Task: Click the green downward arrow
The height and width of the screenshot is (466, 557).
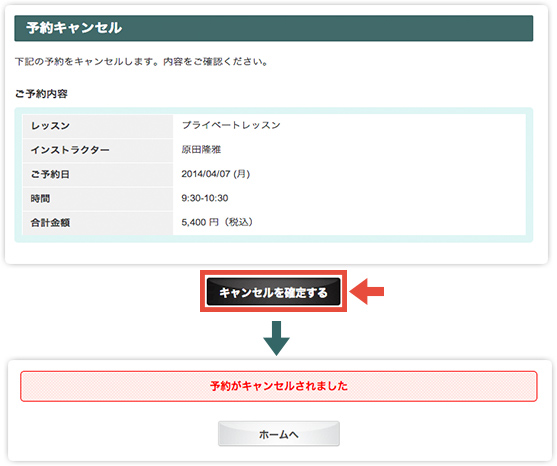Action: [x=276, y=338]
